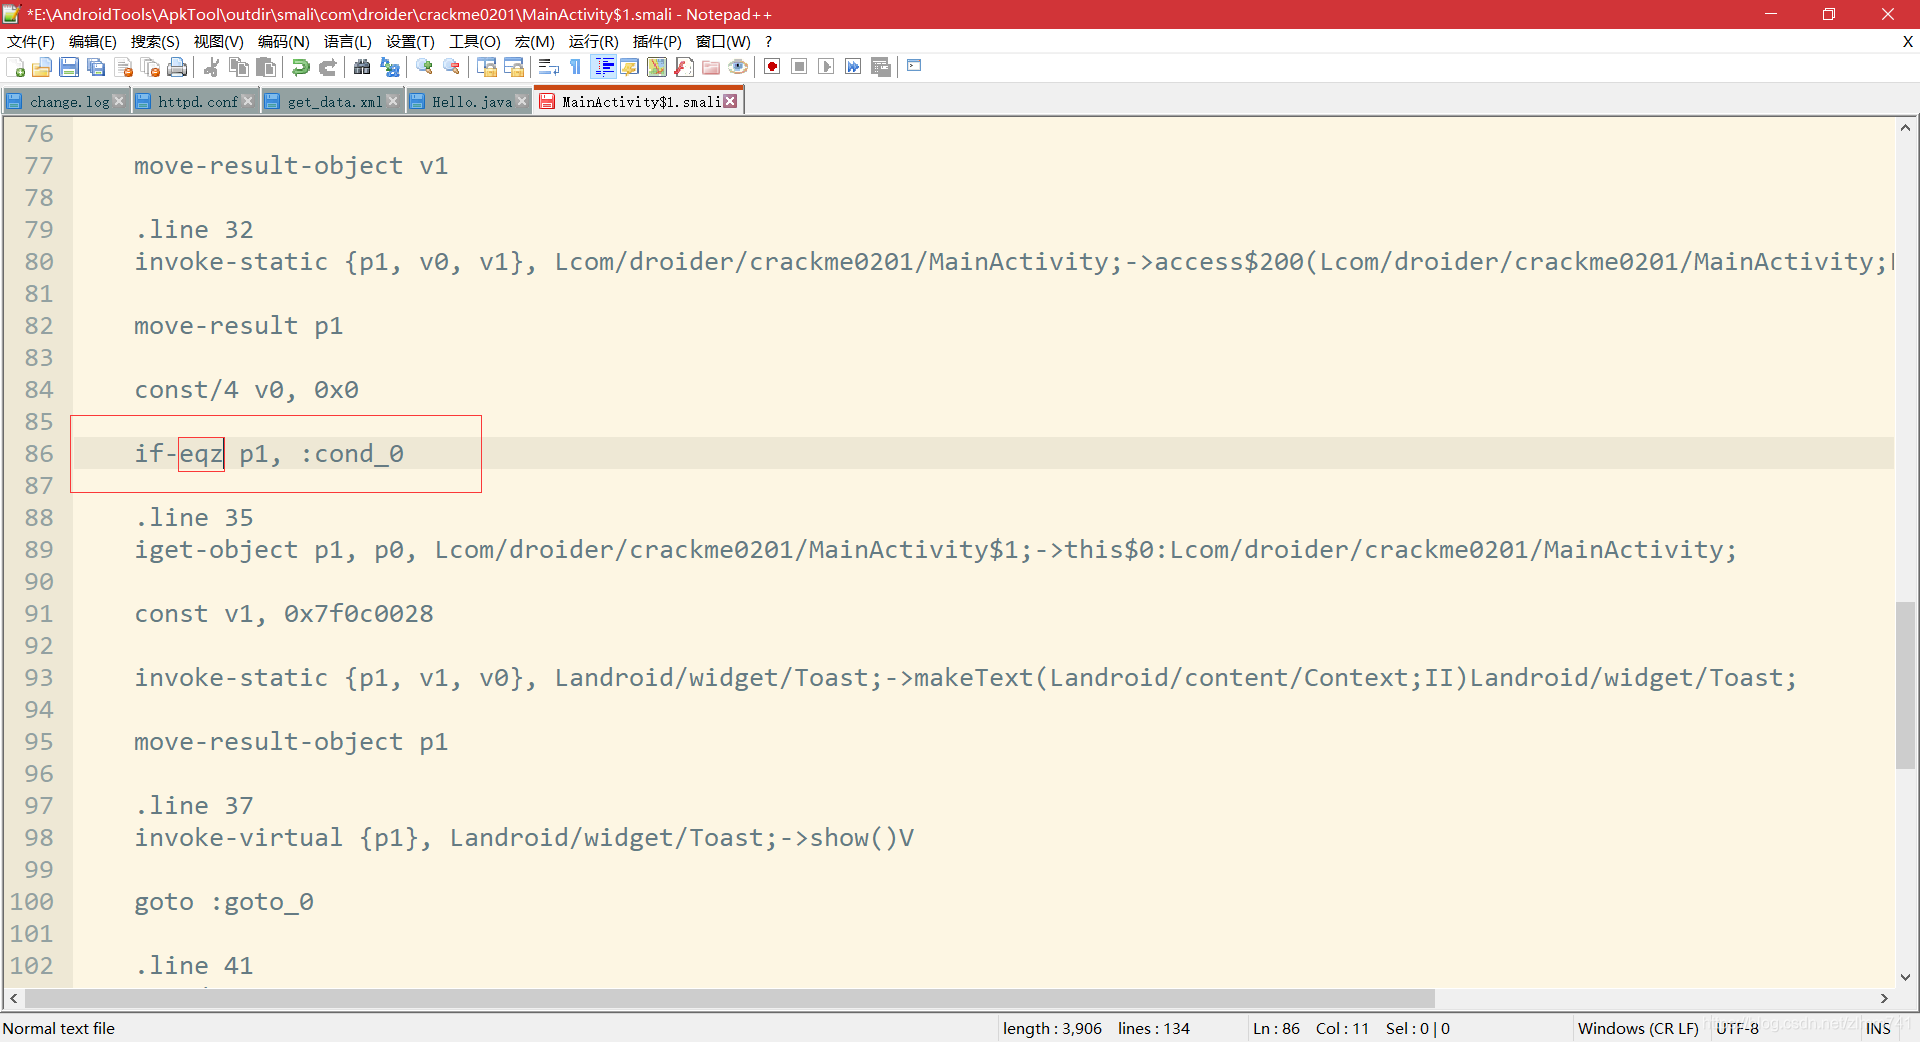
Task: Toggle the monitoring eye icon
Action: pos(738,67)
